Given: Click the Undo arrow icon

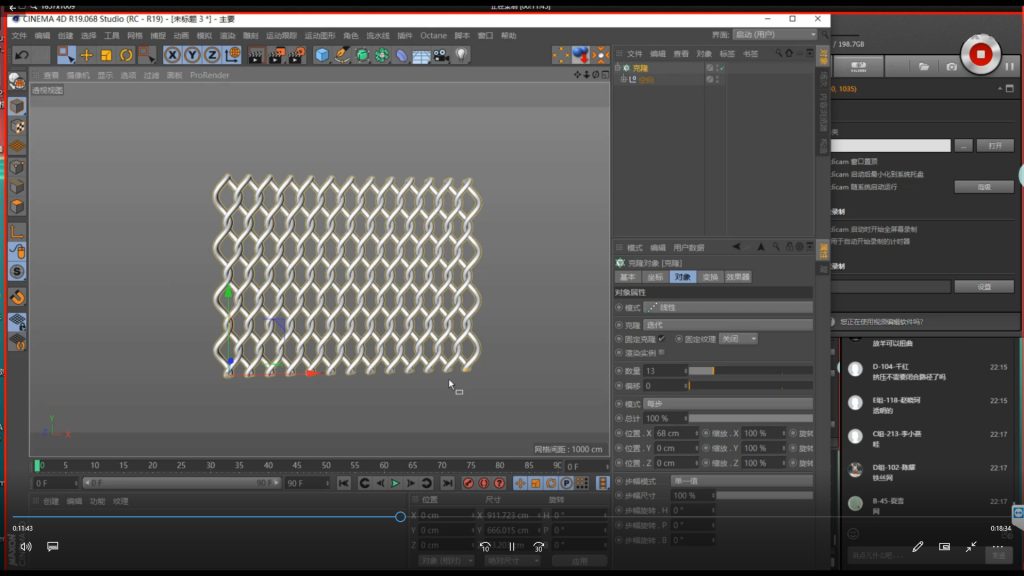Looking at the screenshot, I should (21, 55).
